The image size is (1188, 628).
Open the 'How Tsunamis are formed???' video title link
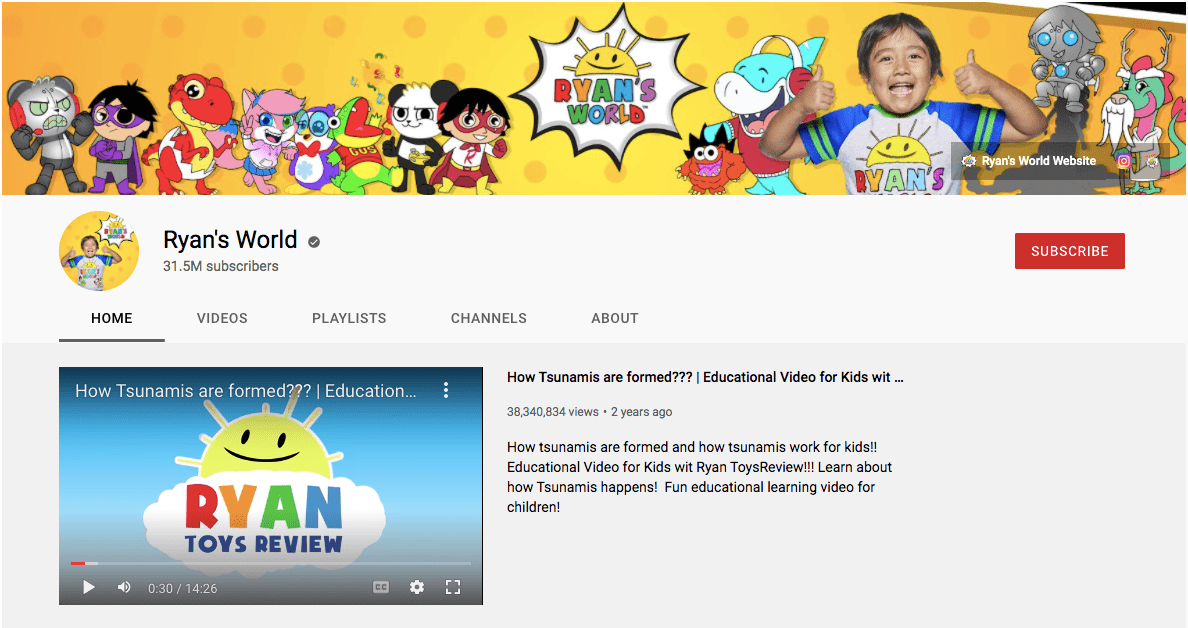tap(705, 377)
